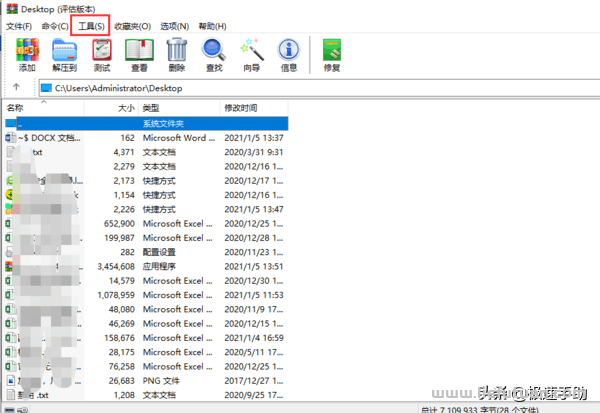Click the 应用程序 type cell

point(159,266)
